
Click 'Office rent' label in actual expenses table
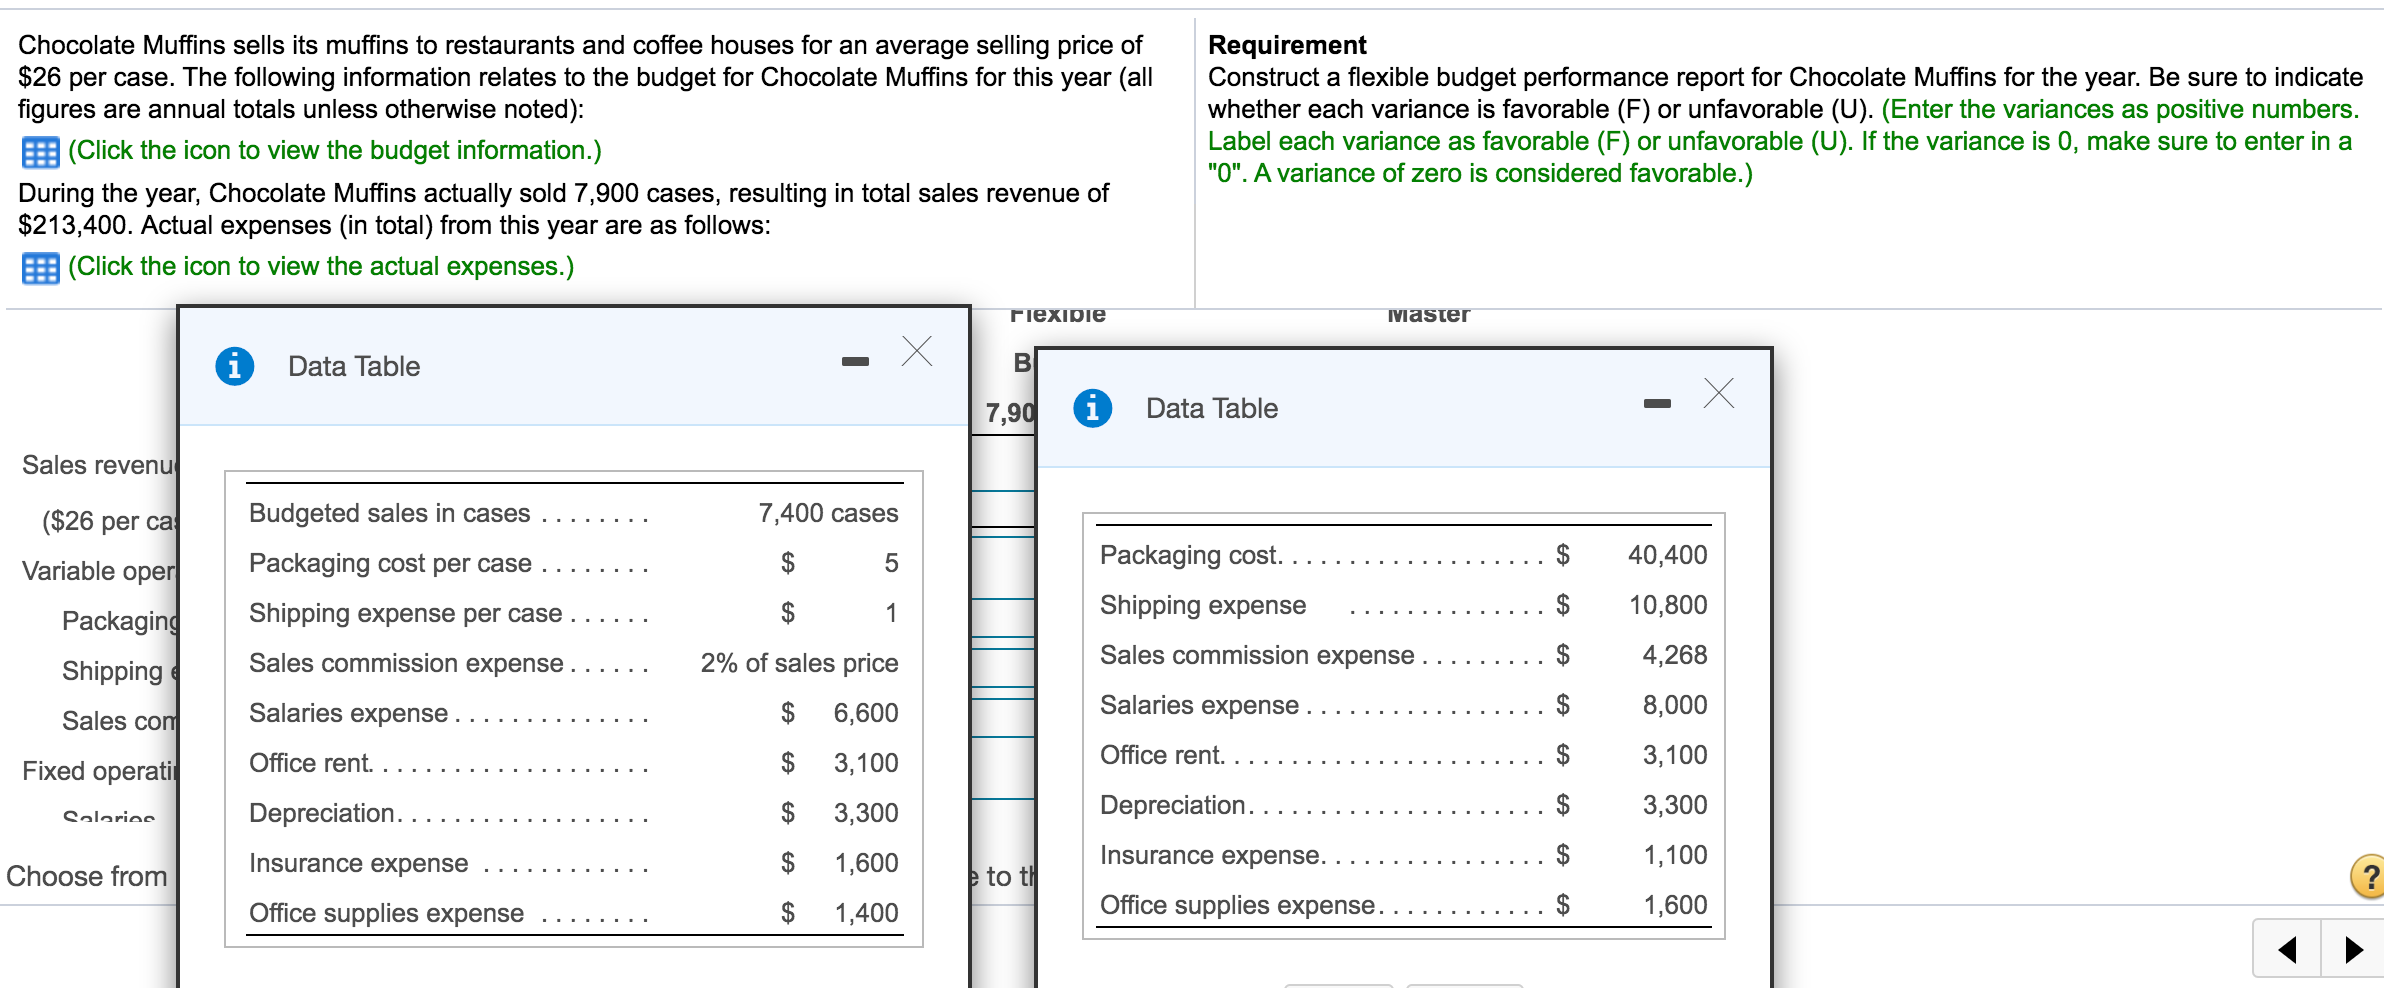[1161, 755]
